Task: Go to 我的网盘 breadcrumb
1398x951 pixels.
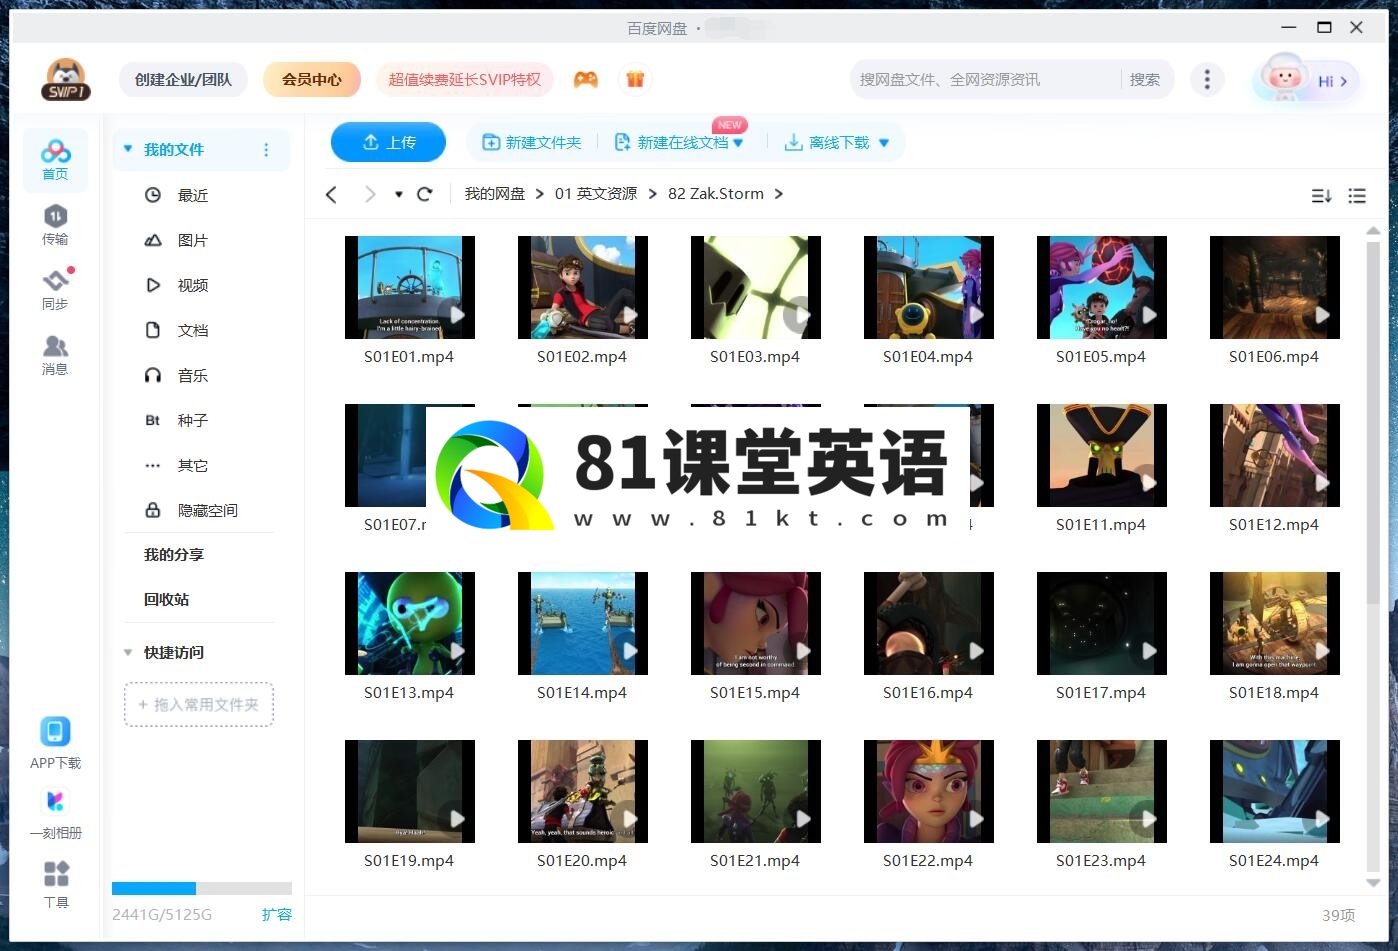Action: [x=494, y=194]
